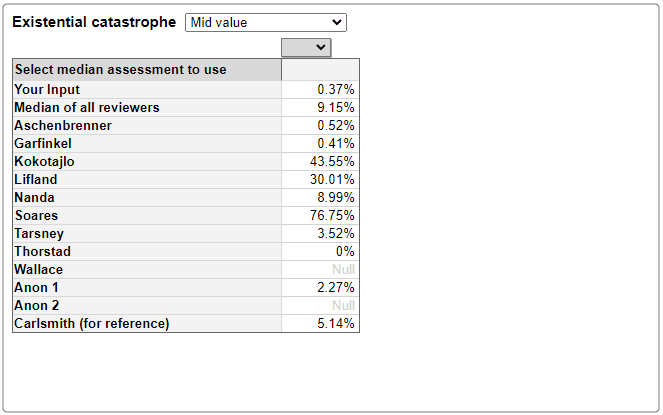Choose the Garfinkel assessment row

click(x=186, y=143)
